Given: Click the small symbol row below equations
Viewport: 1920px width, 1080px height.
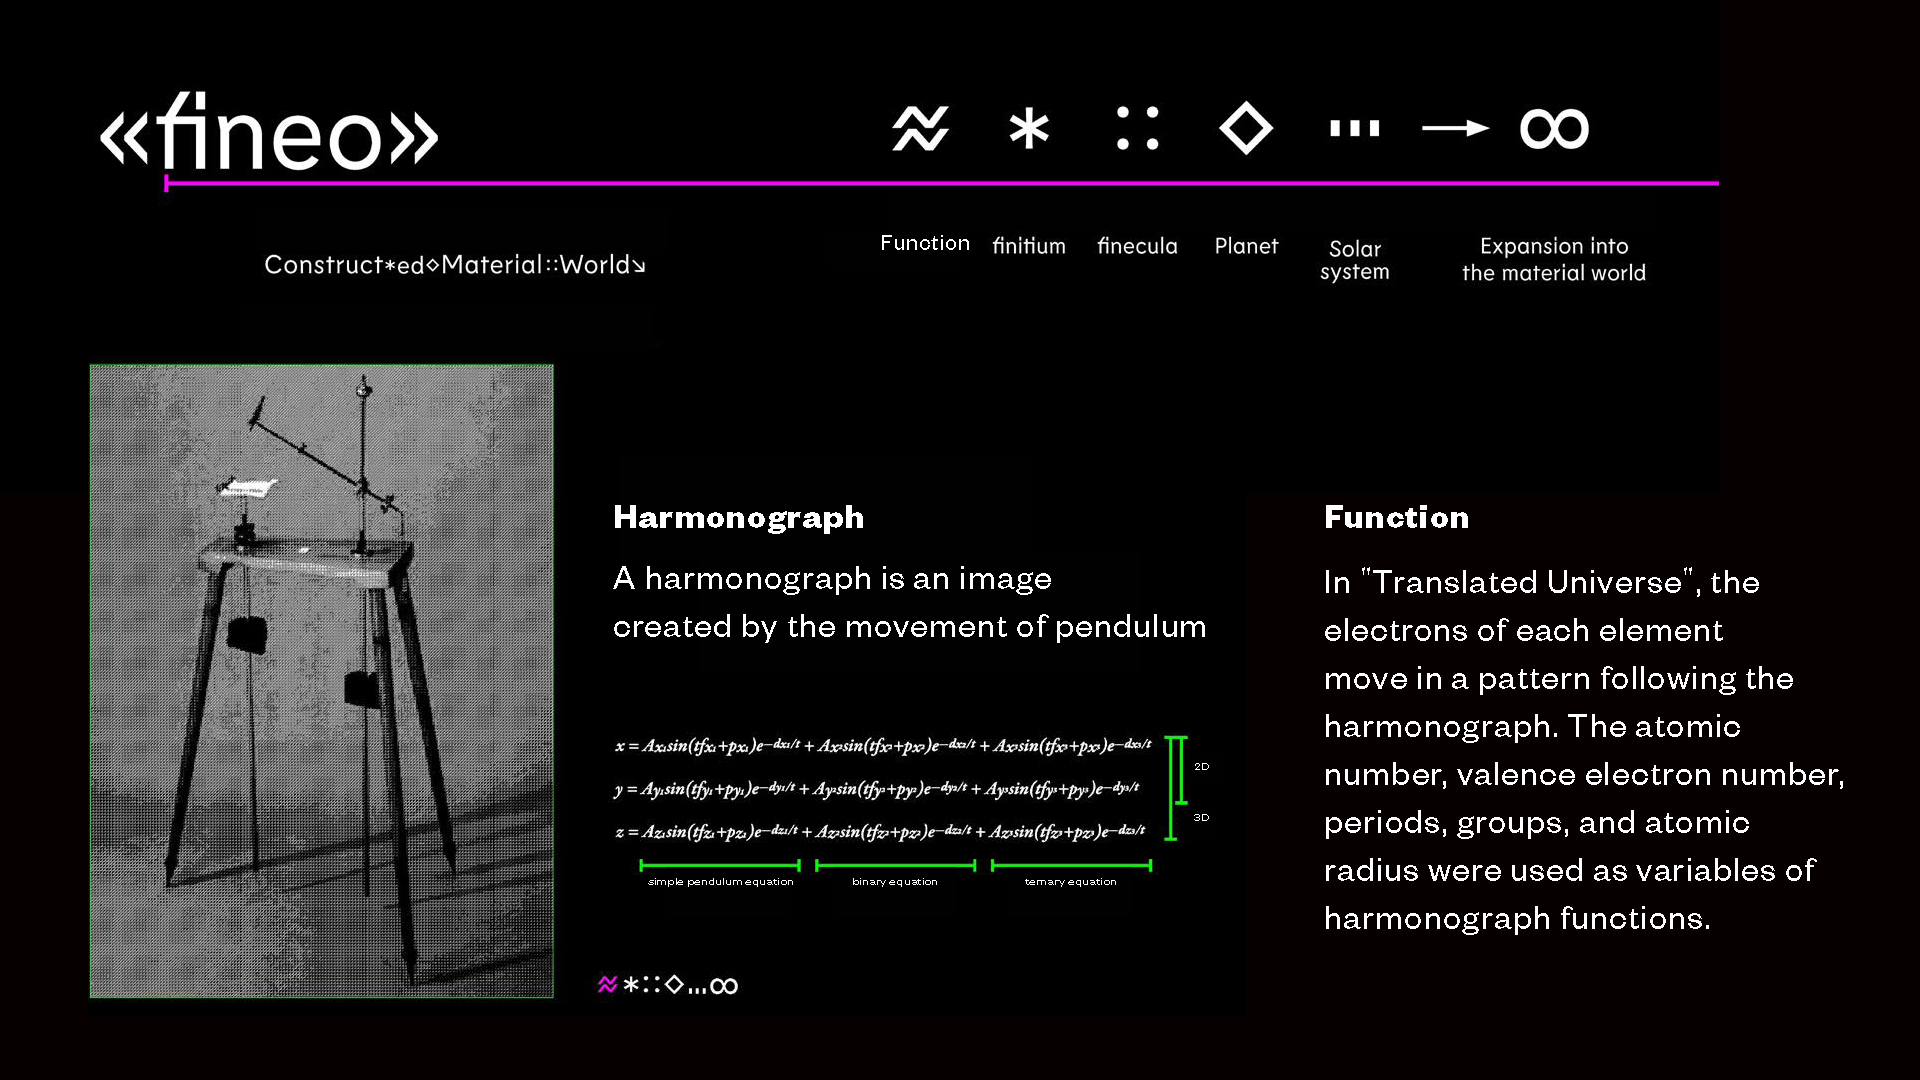Looking at the screenshot, I should click(x=667, y=985).
